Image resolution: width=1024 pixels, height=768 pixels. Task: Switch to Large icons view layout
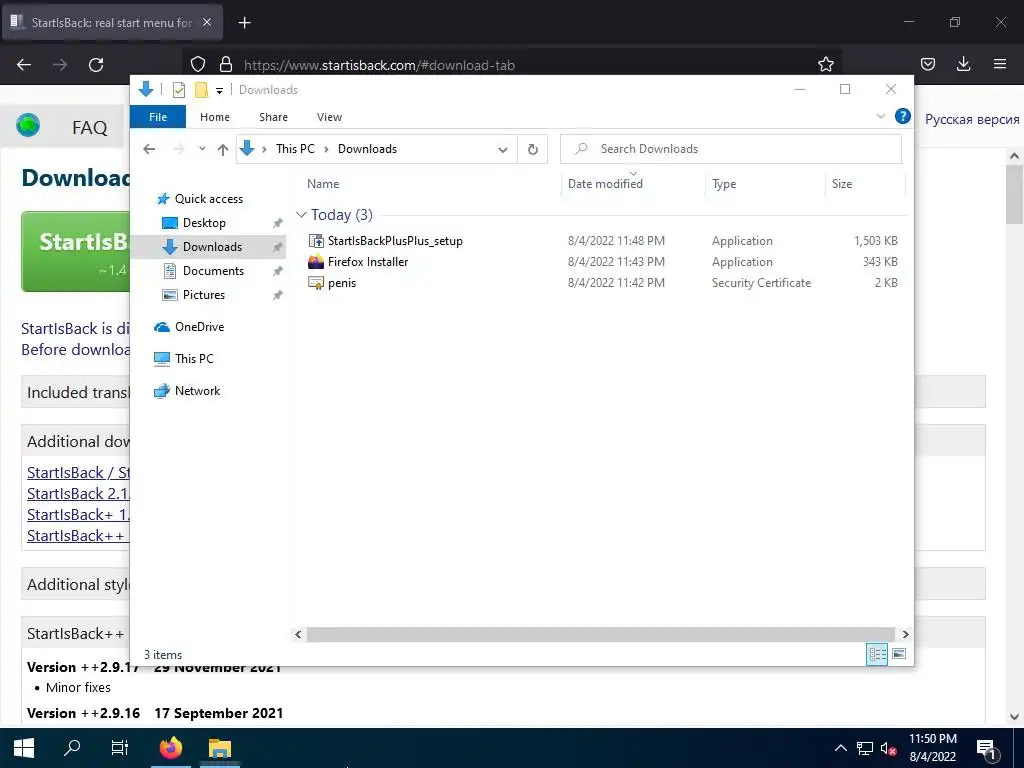tap(899, 654)
